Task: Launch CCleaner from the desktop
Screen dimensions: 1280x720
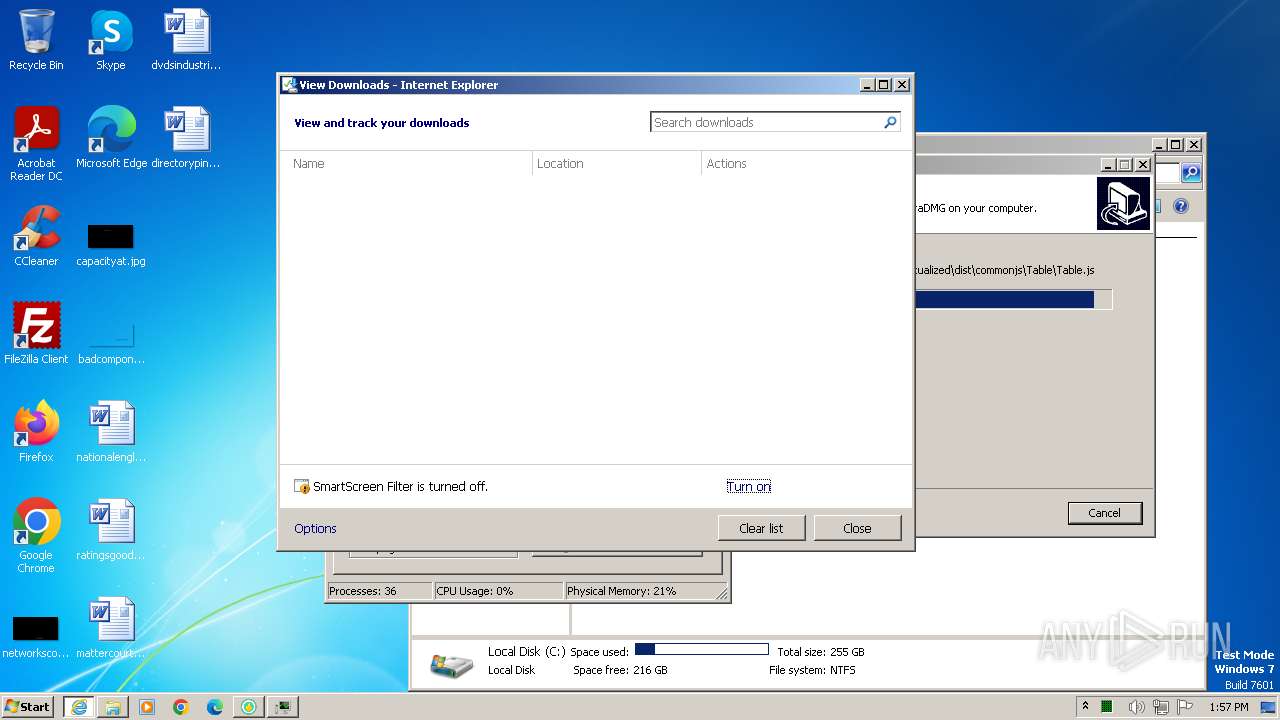Action: [x=36, y=236]
